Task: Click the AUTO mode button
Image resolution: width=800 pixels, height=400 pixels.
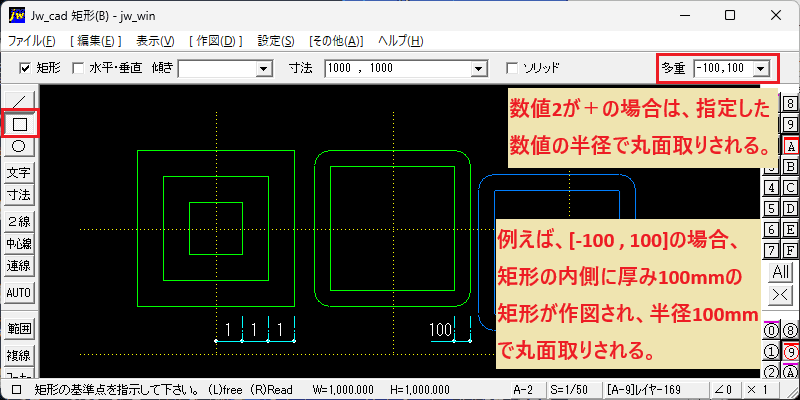Action: click(19, 293)
